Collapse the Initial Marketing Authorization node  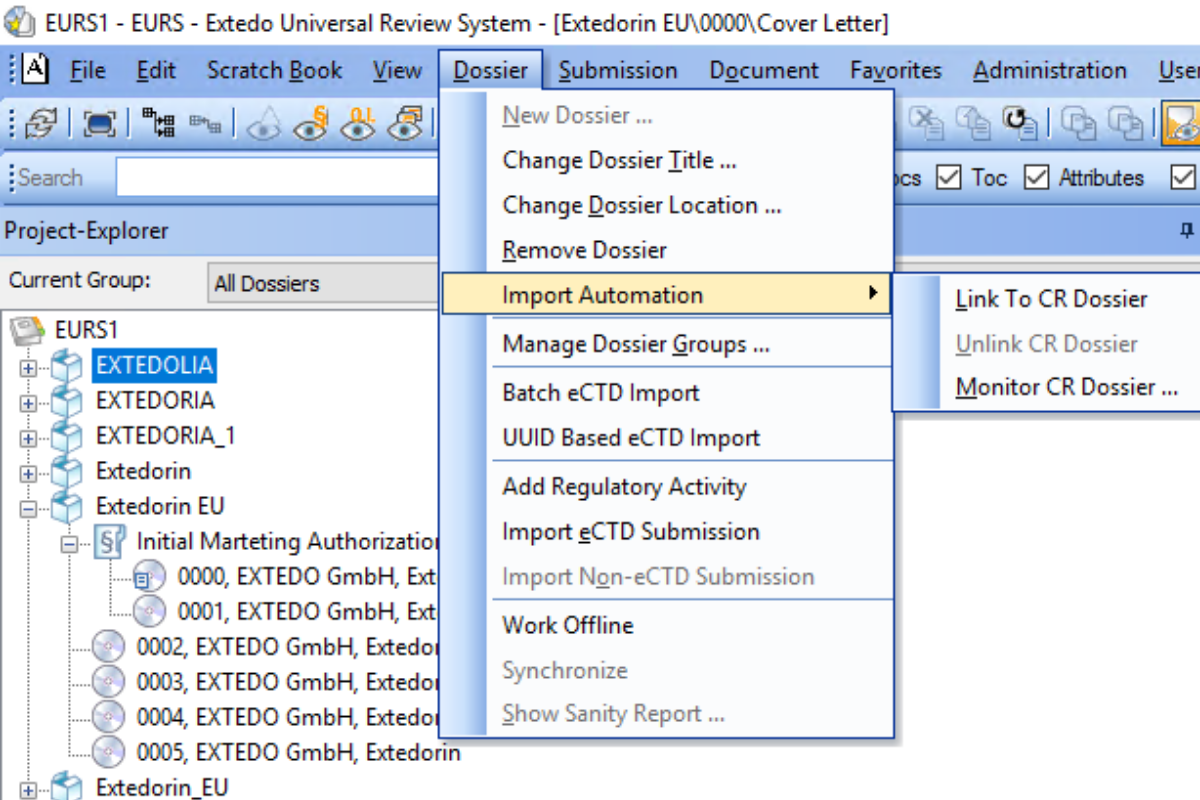pyautogui.click(x=68, y=544)
